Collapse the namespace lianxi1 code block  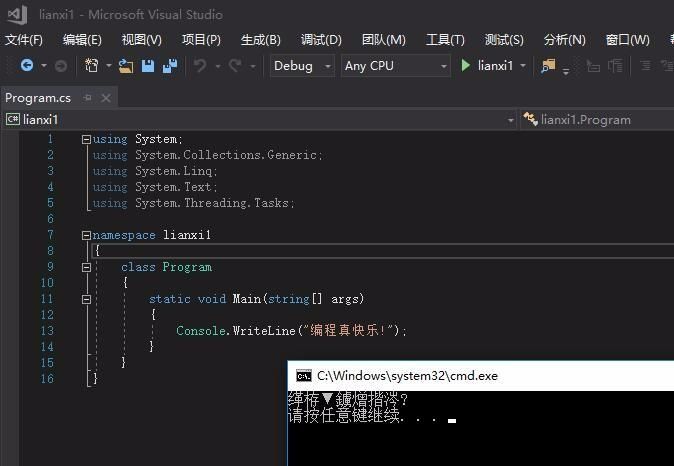coord(86,235)
